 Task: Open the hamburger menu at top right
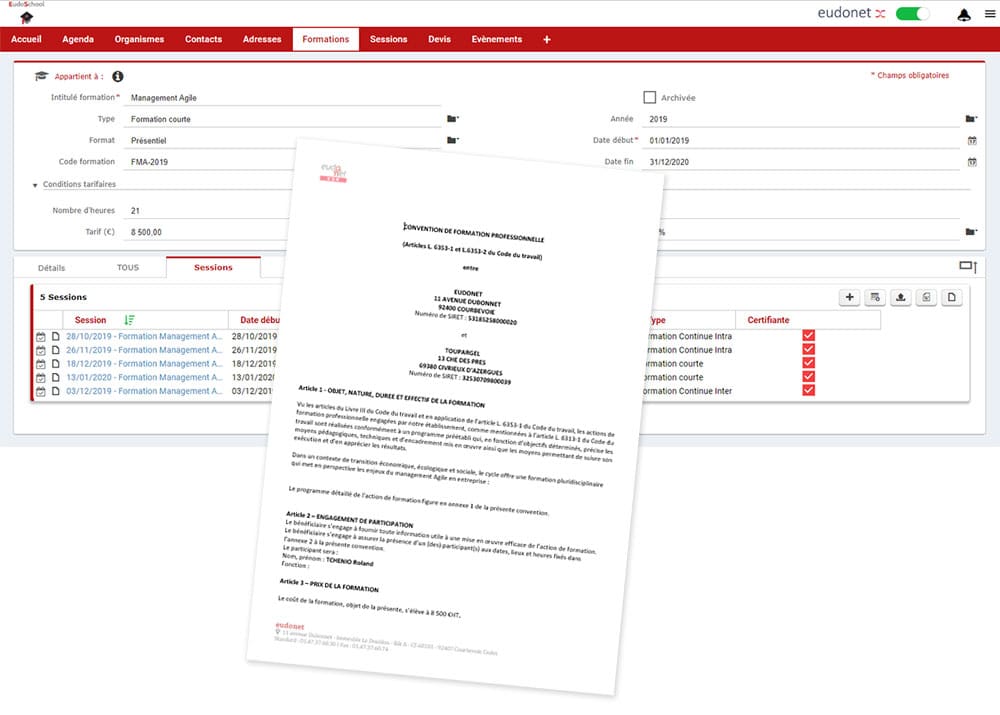pyautogui.click(x=990, y=14)
